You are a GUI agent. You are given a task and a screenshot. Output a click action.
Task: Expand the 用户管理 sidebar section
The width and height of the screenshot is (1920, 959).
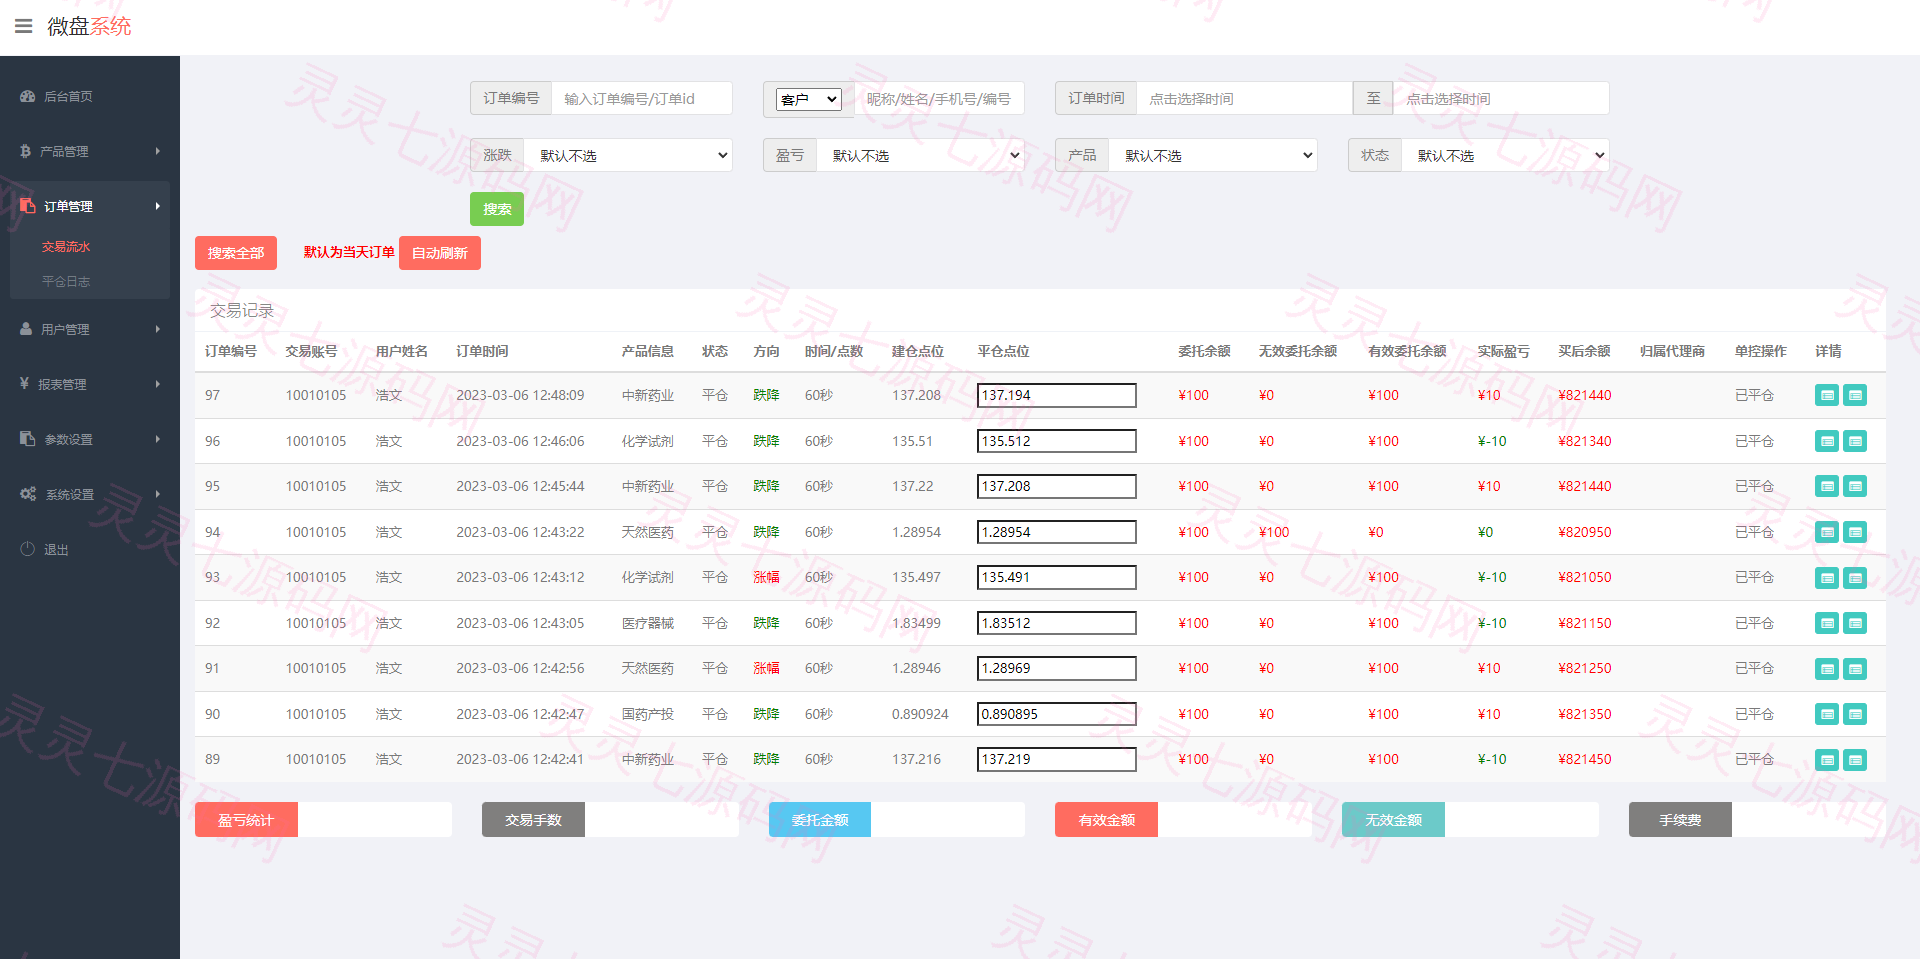(x=90, y=329)
